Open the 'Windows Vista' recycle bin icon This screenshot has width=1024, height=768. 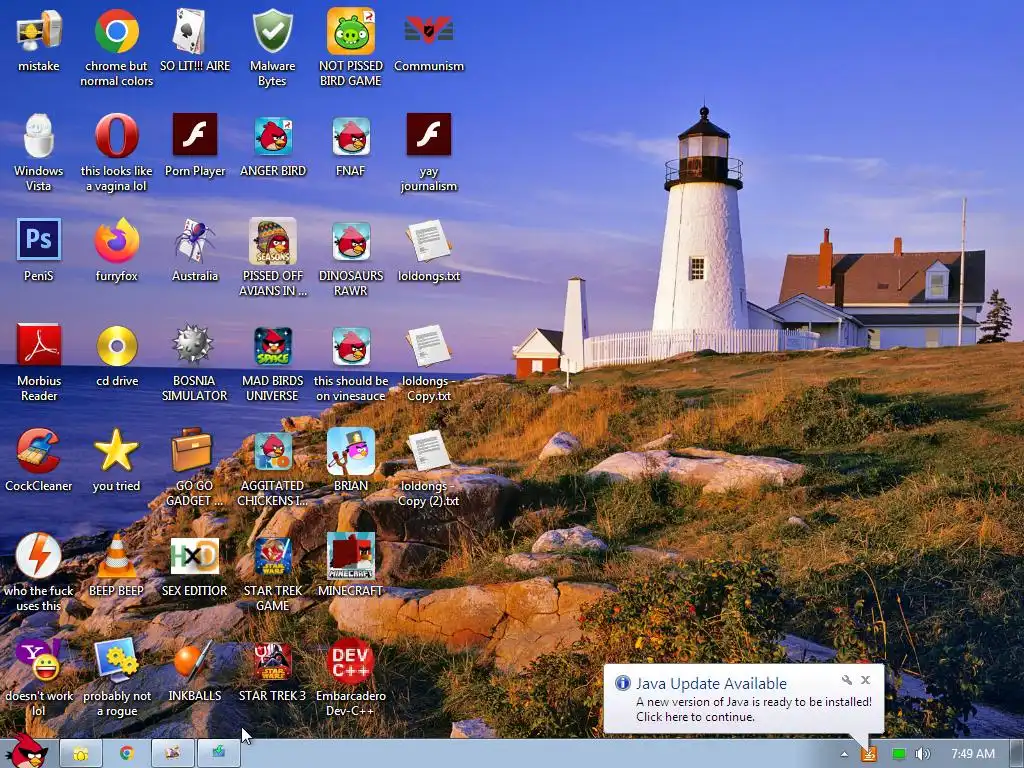pos(39,136)
